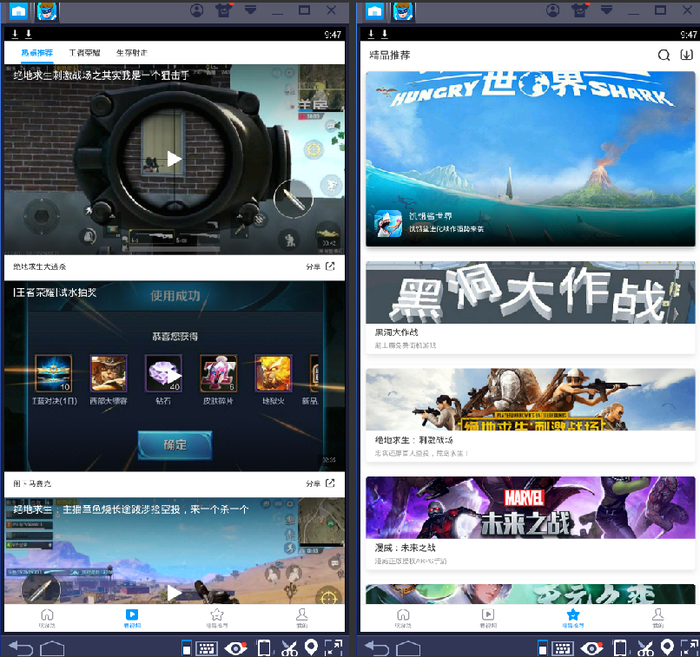Open the download manager icon beside search
This screenshot has height=657, width=700.
(x=686, y=55)
